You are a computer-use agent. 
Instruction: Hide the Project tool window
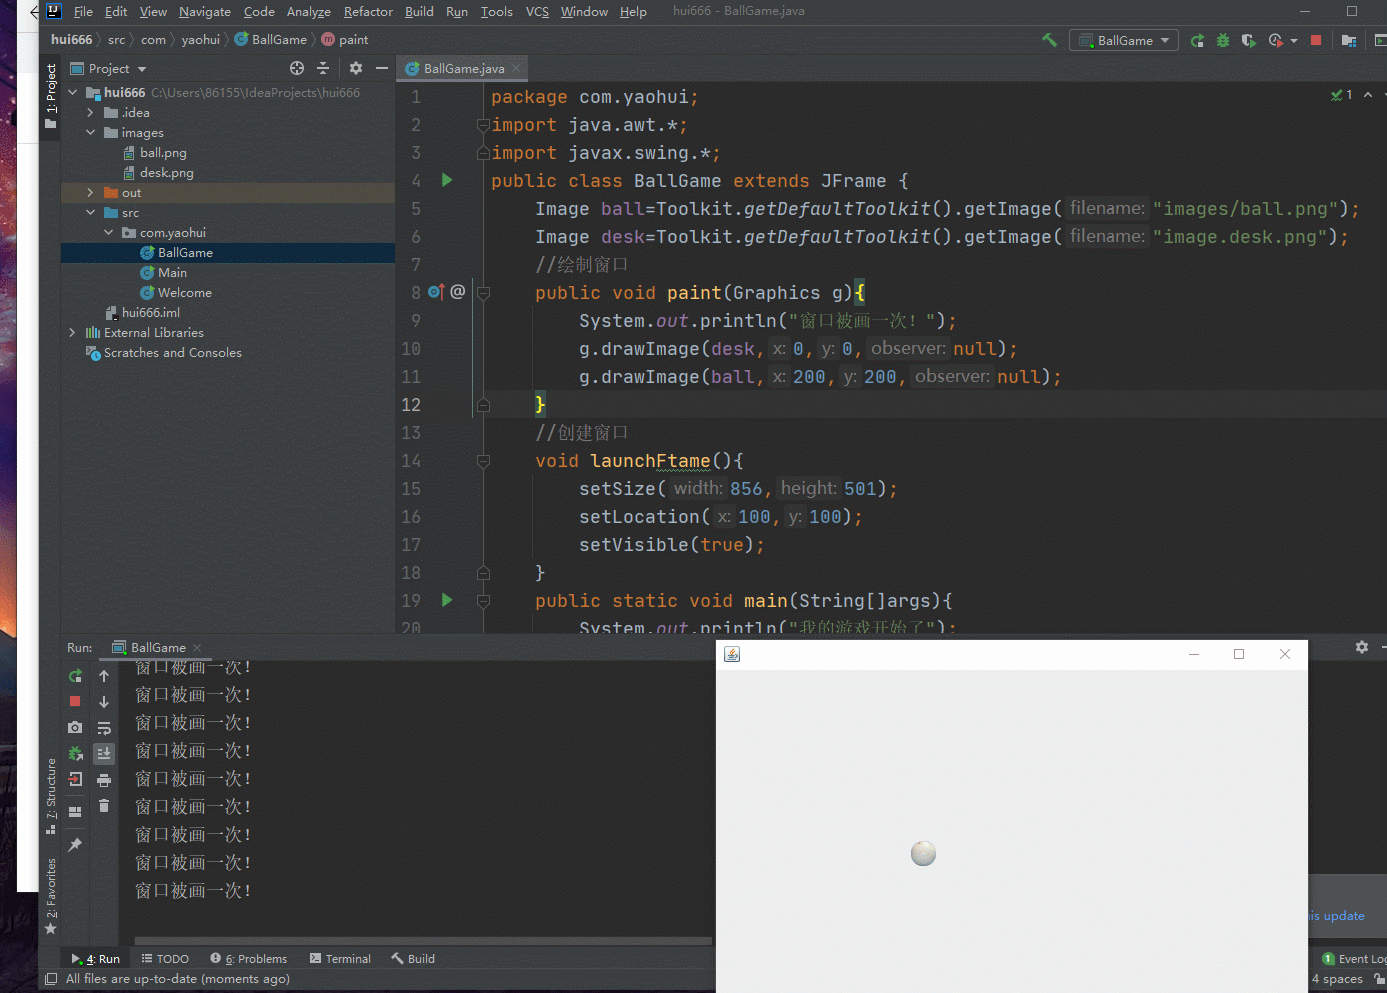coord(381,68)
